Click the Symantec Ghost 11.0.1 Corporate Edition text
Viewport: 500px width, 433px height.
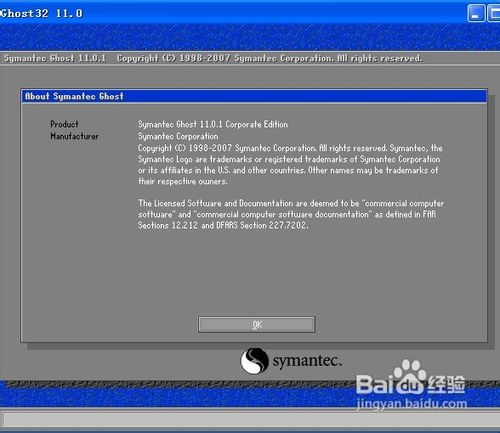click(x=213, y=124)
